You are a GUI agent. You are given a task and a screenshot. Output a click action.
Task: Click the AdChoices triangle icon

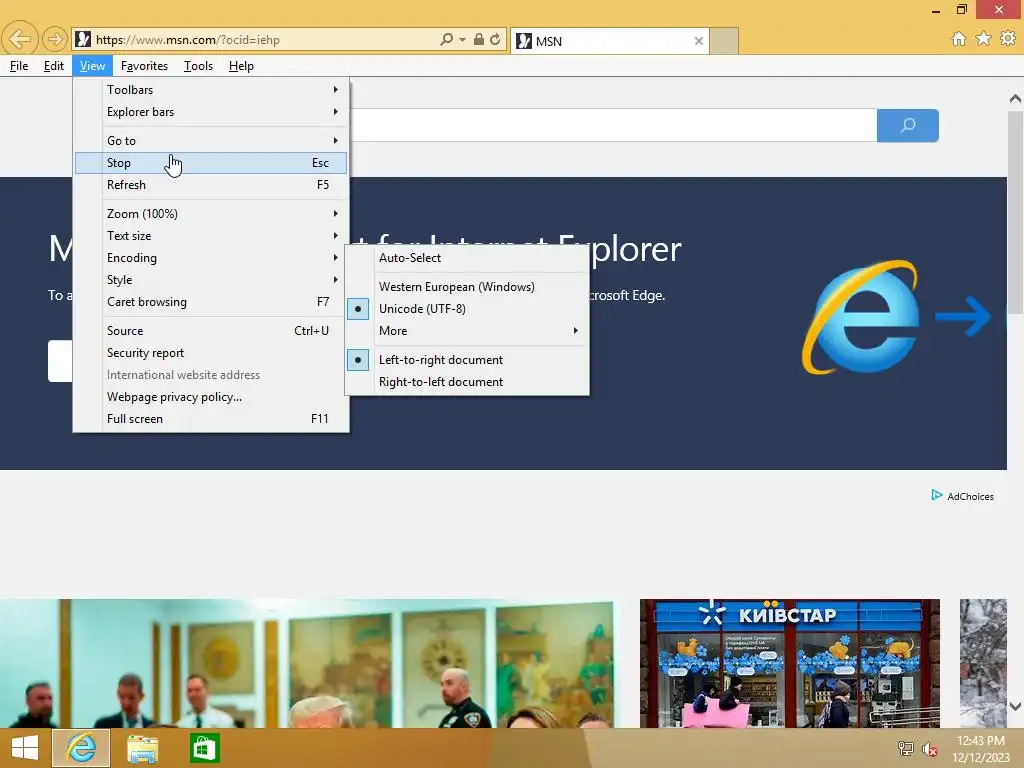(x=936, y=495)
